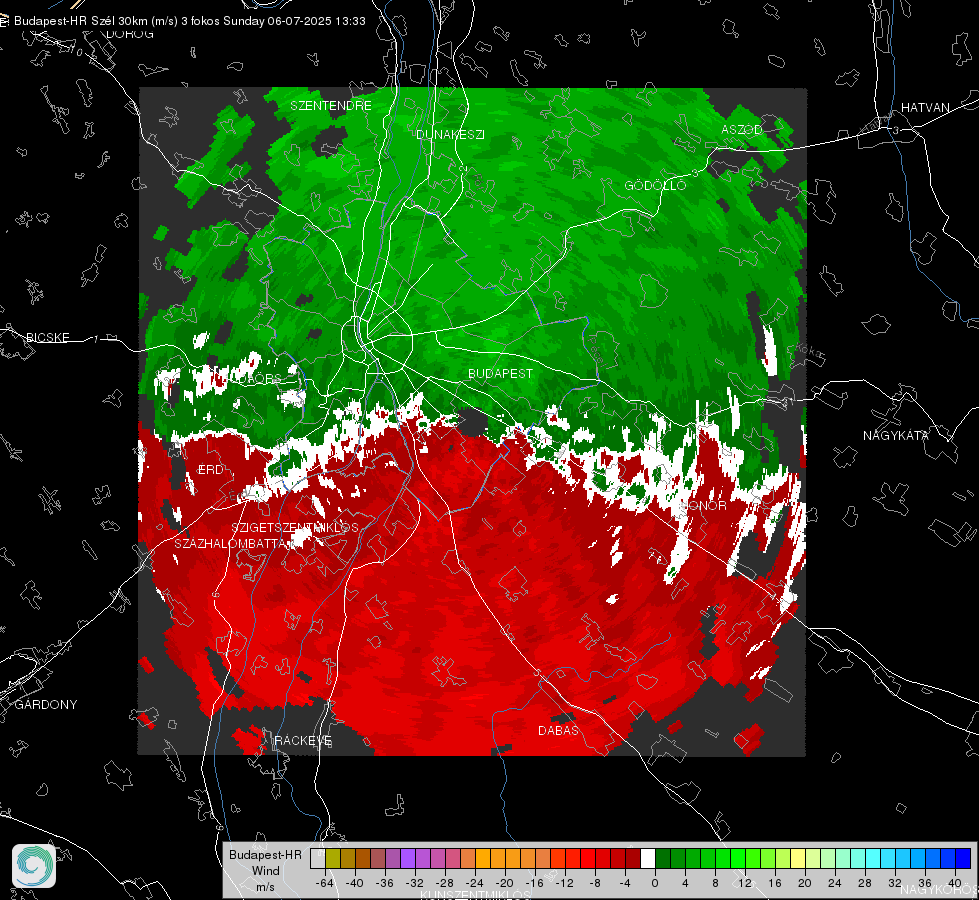Click the swirl logo icon in the corner
The image size is (979, 900).
34,866
